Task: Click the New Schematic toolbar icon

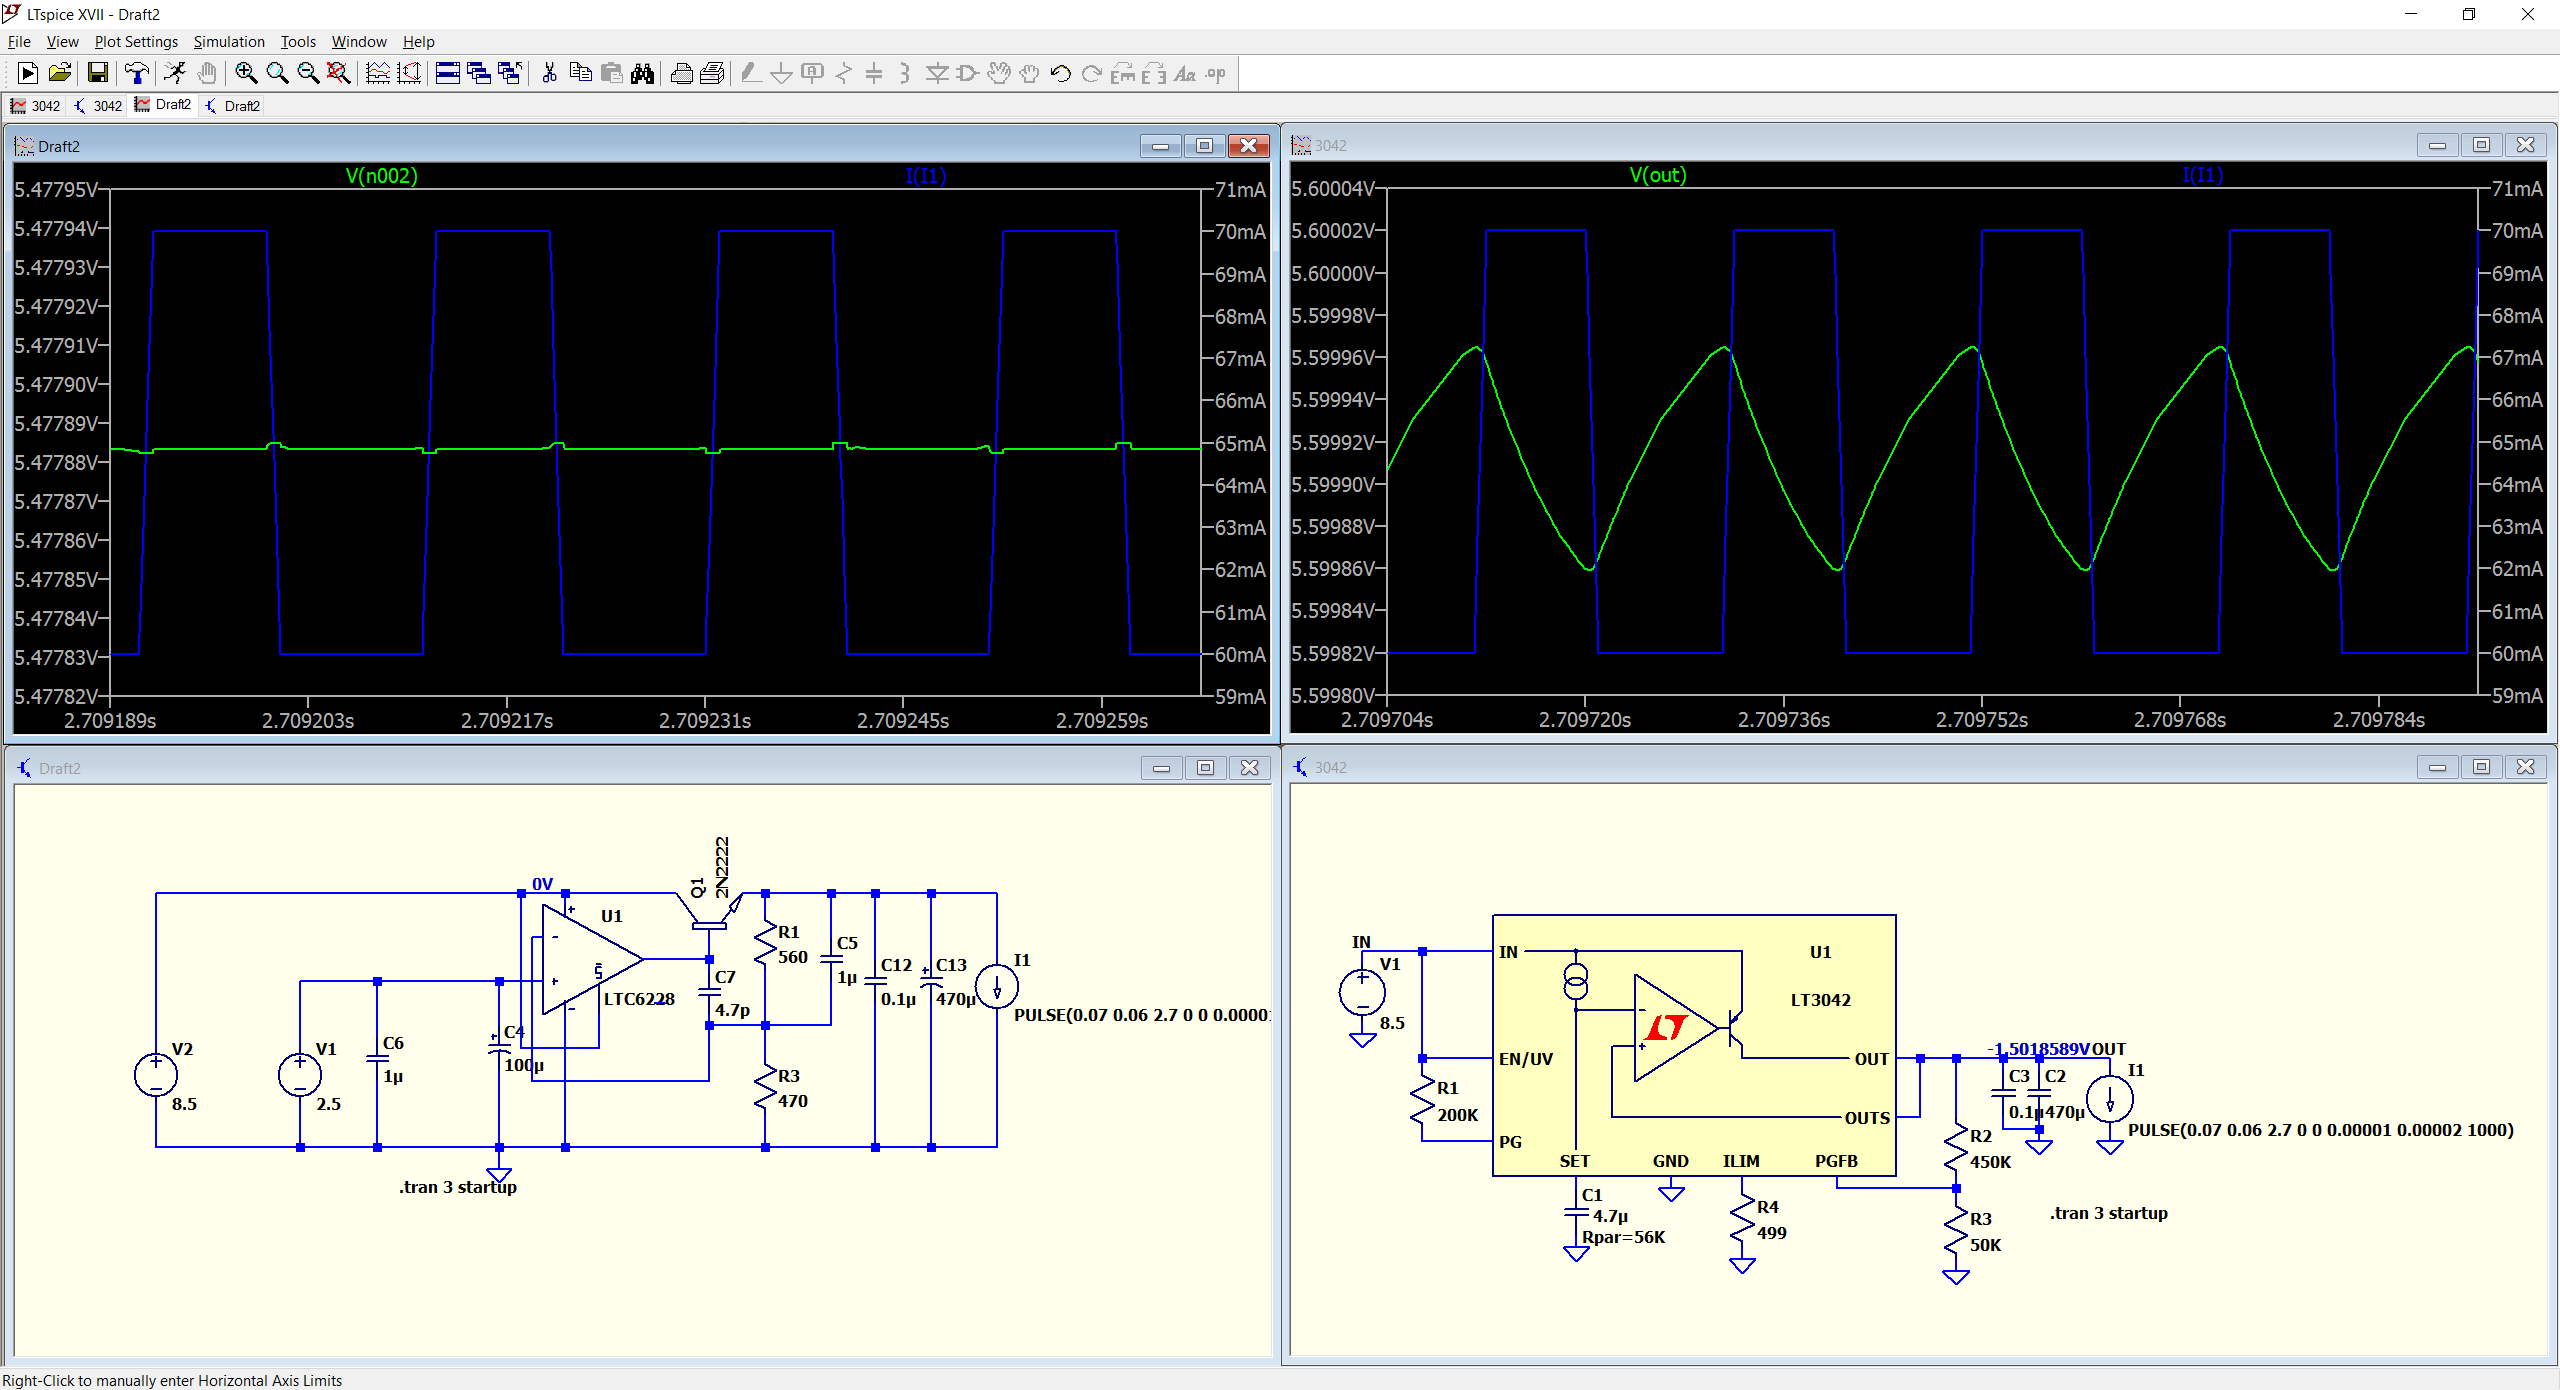Action: click(x=28, y=73)
